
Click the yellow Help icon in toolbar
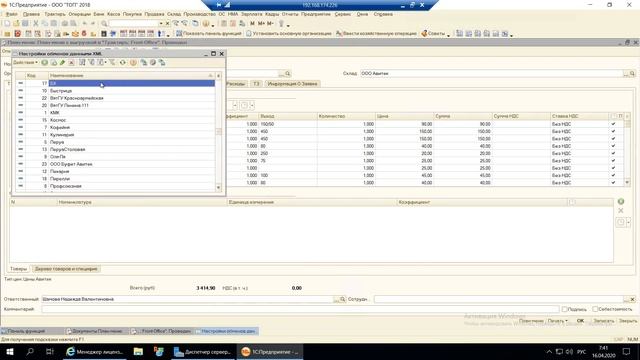coord(206,24)
